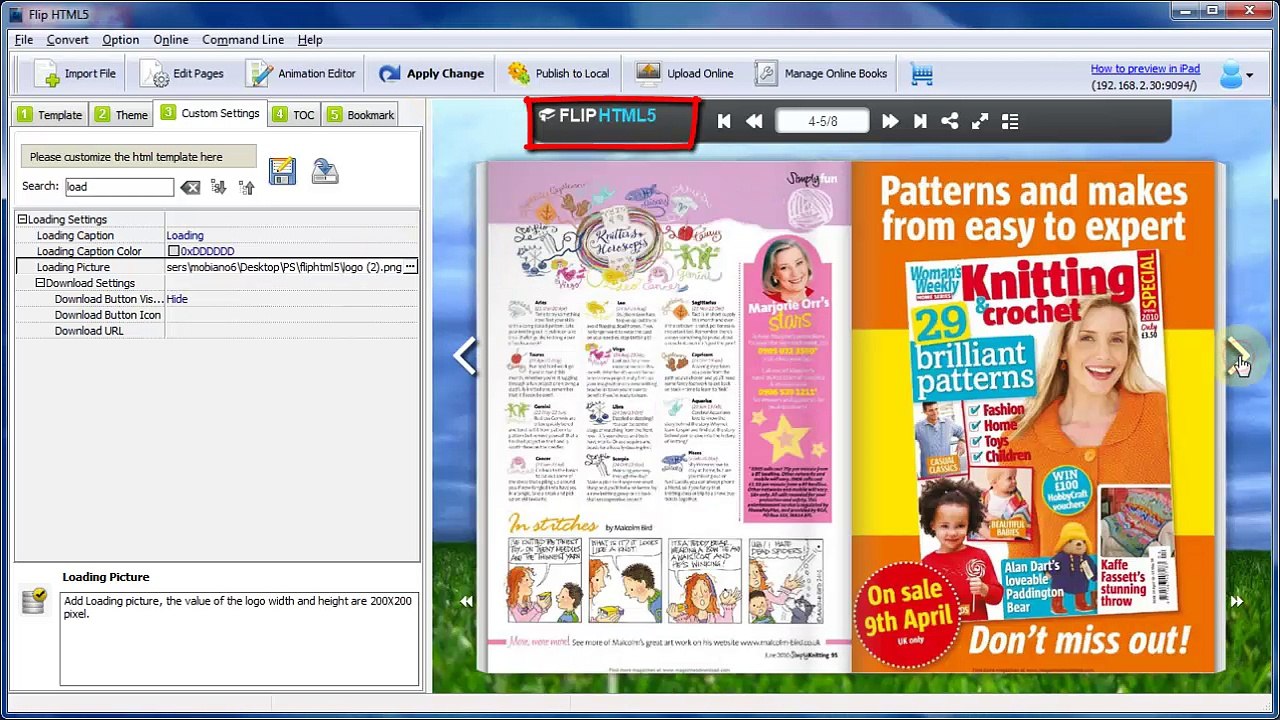Click Apply Change in the toolbar
This screenshot has height=720, width=1280.
431,74
